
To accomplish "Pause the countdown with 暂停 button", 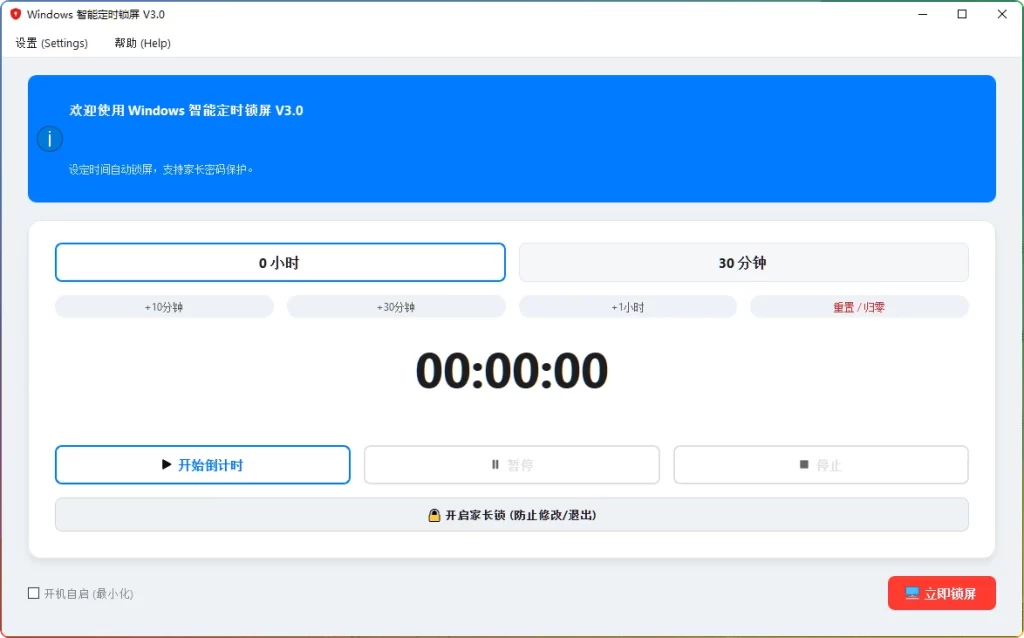I will (x=509, y=464).
